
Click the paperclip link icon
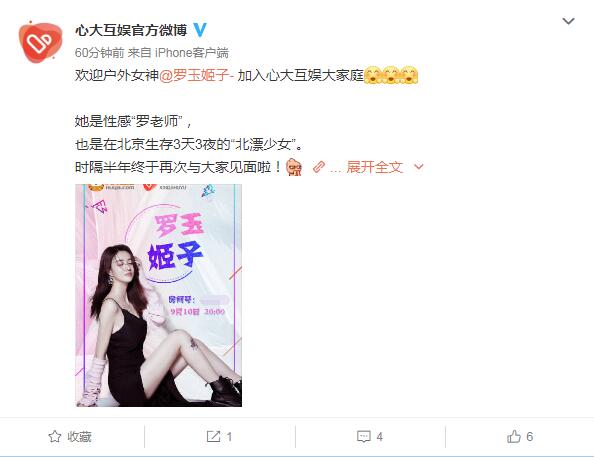(319, 167)
